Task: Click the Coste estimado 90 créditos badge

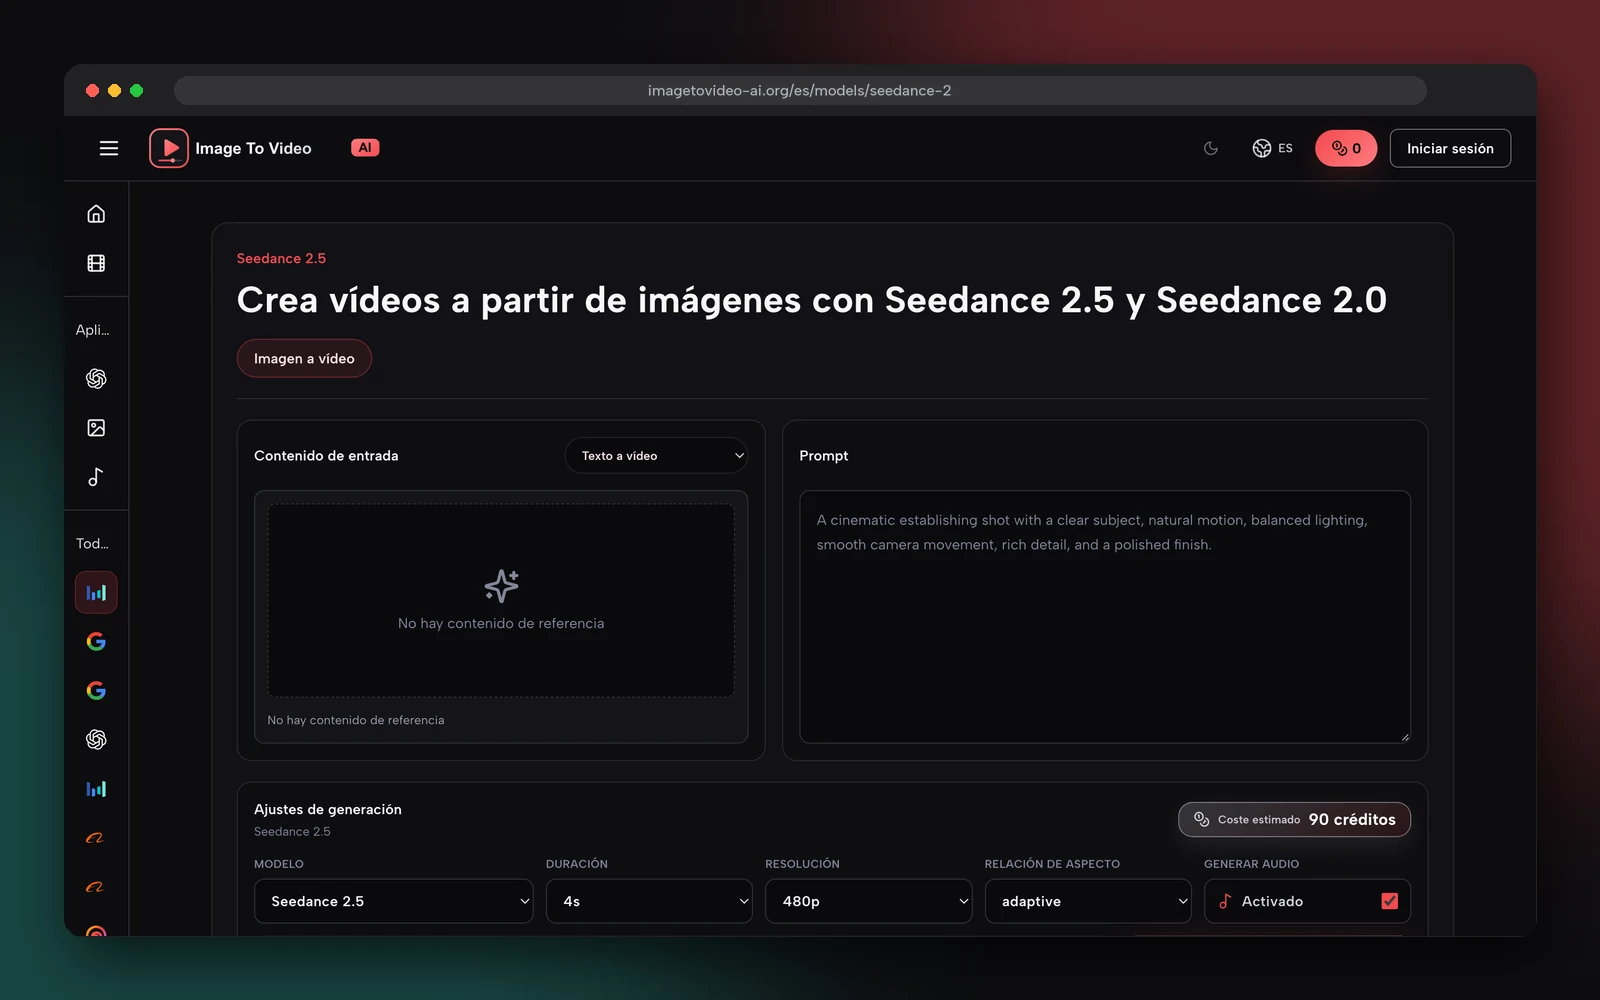Action: pos(1294,819)
